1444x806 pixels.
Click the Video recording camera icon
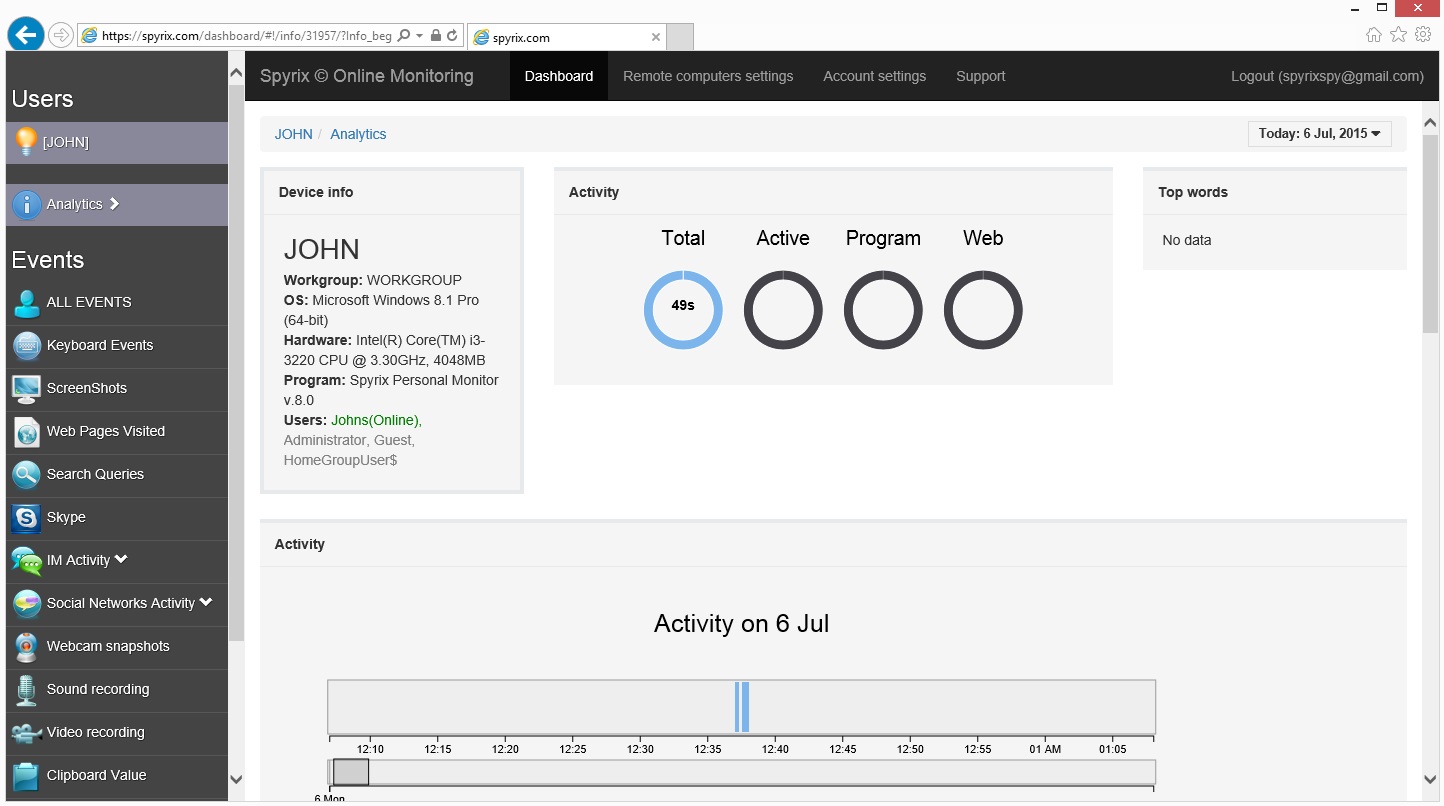27,732
